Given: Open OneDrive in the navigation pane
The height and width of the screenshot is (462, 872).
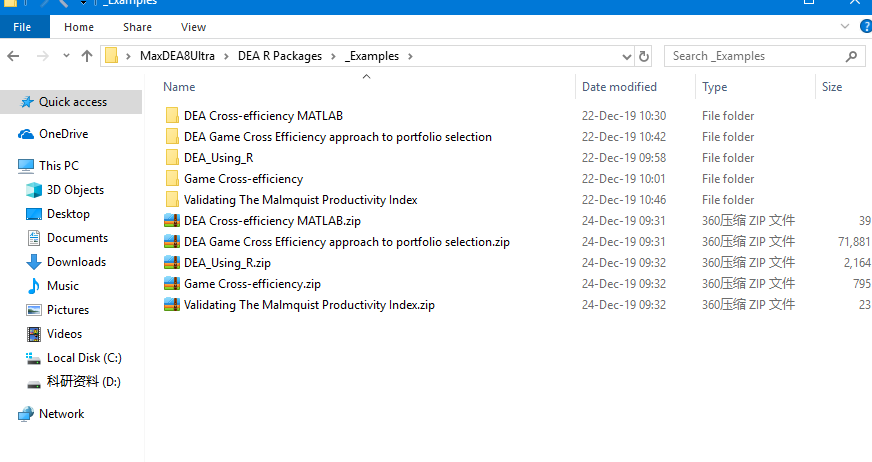Looking at the screenshot, I should pos(63,134).
